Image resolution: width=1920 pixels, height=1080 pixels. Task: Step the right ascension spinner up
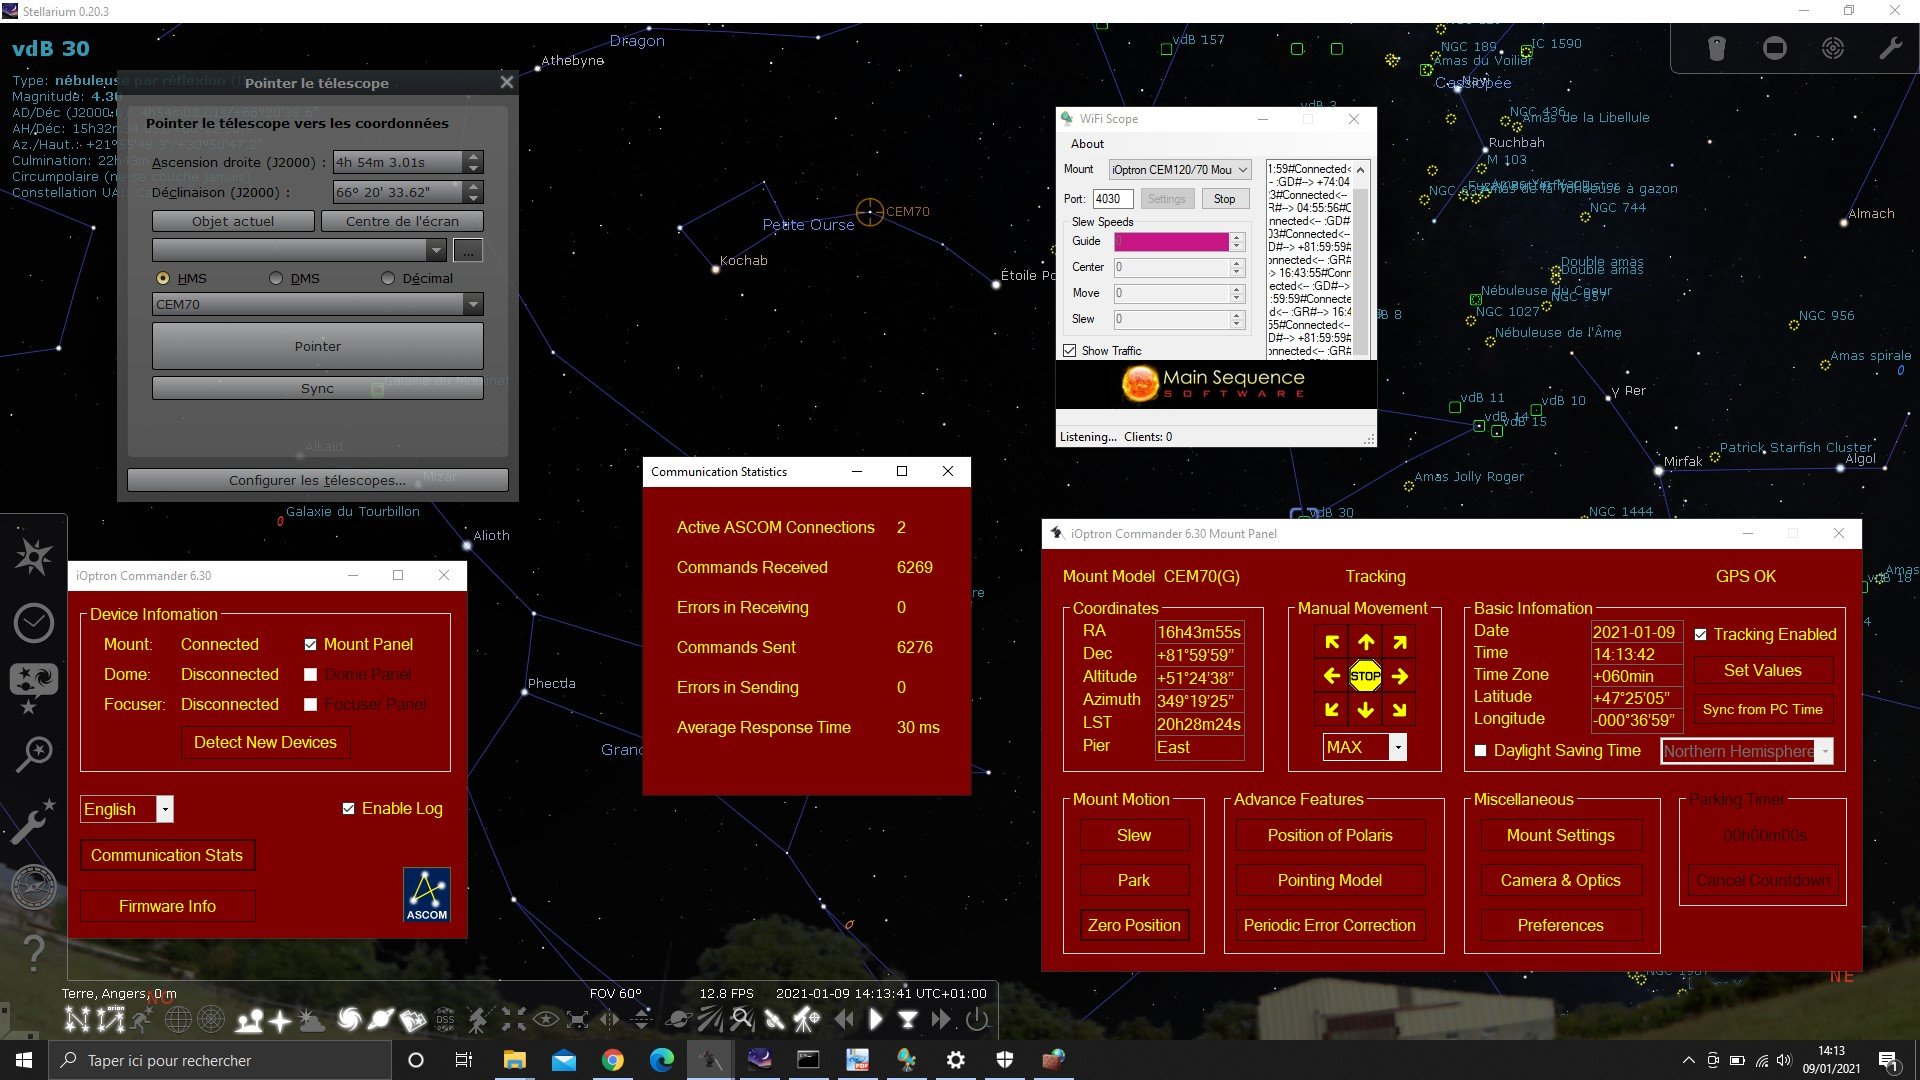[474, 156]
